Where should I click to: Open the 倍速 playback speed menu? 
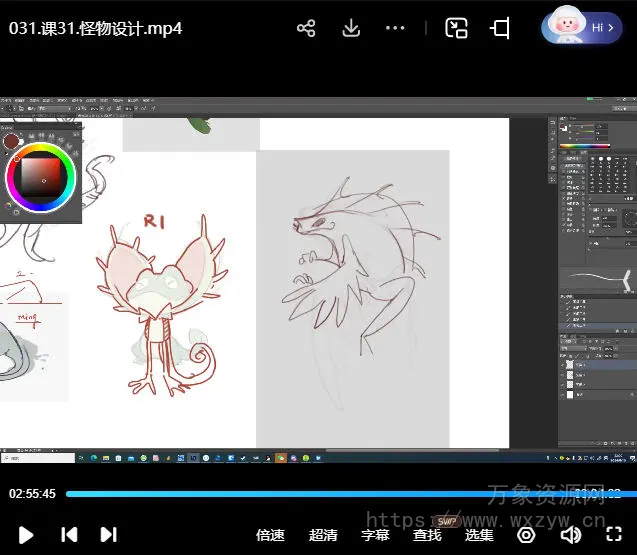[270, 535]
